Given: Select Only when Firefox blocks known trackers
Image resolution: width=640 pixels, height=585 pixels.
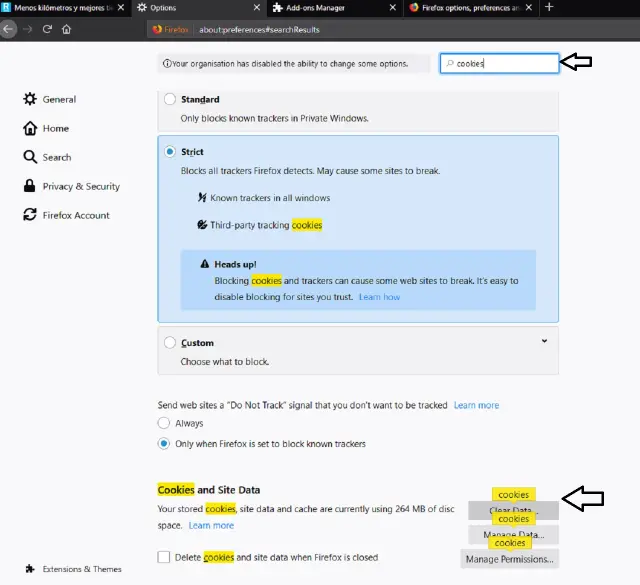Looking at the screenshot, I should click(x=164, y=443).
